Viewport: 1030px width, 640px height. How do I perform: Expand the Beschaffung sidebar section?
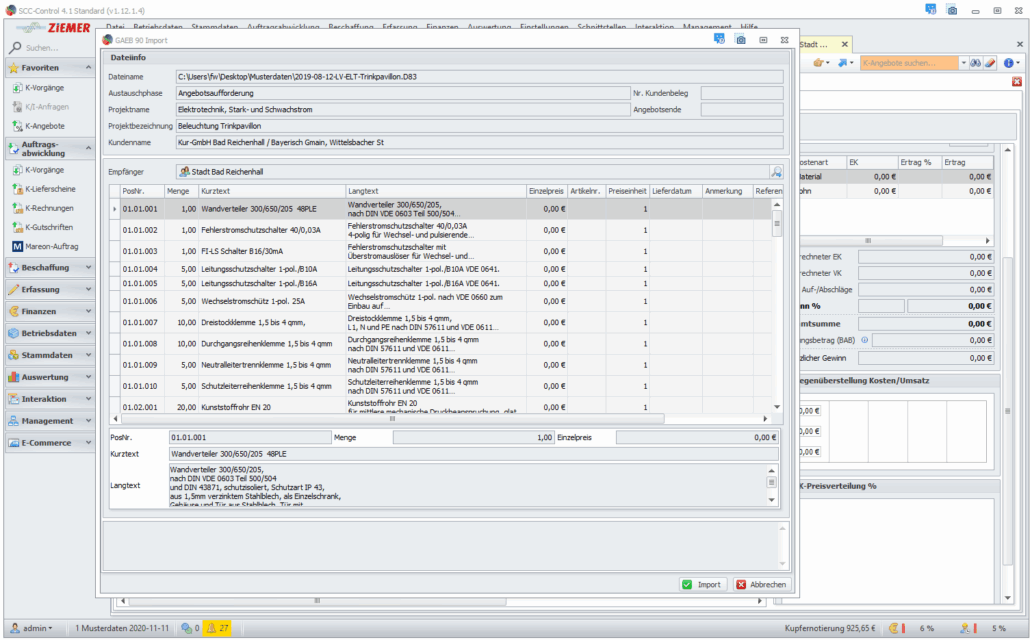coord(50,268)
